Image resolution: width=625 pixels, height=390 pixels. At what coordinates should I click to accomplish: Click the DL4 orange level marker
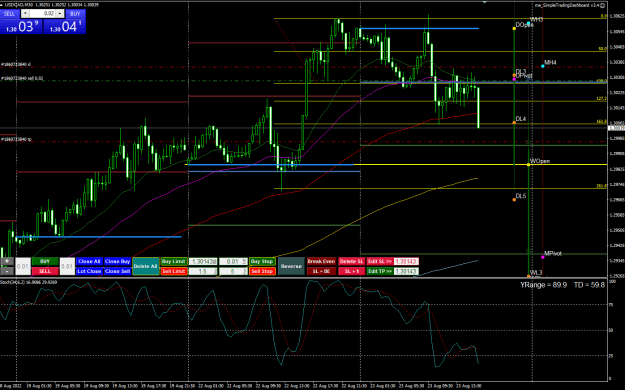[514, 122]
